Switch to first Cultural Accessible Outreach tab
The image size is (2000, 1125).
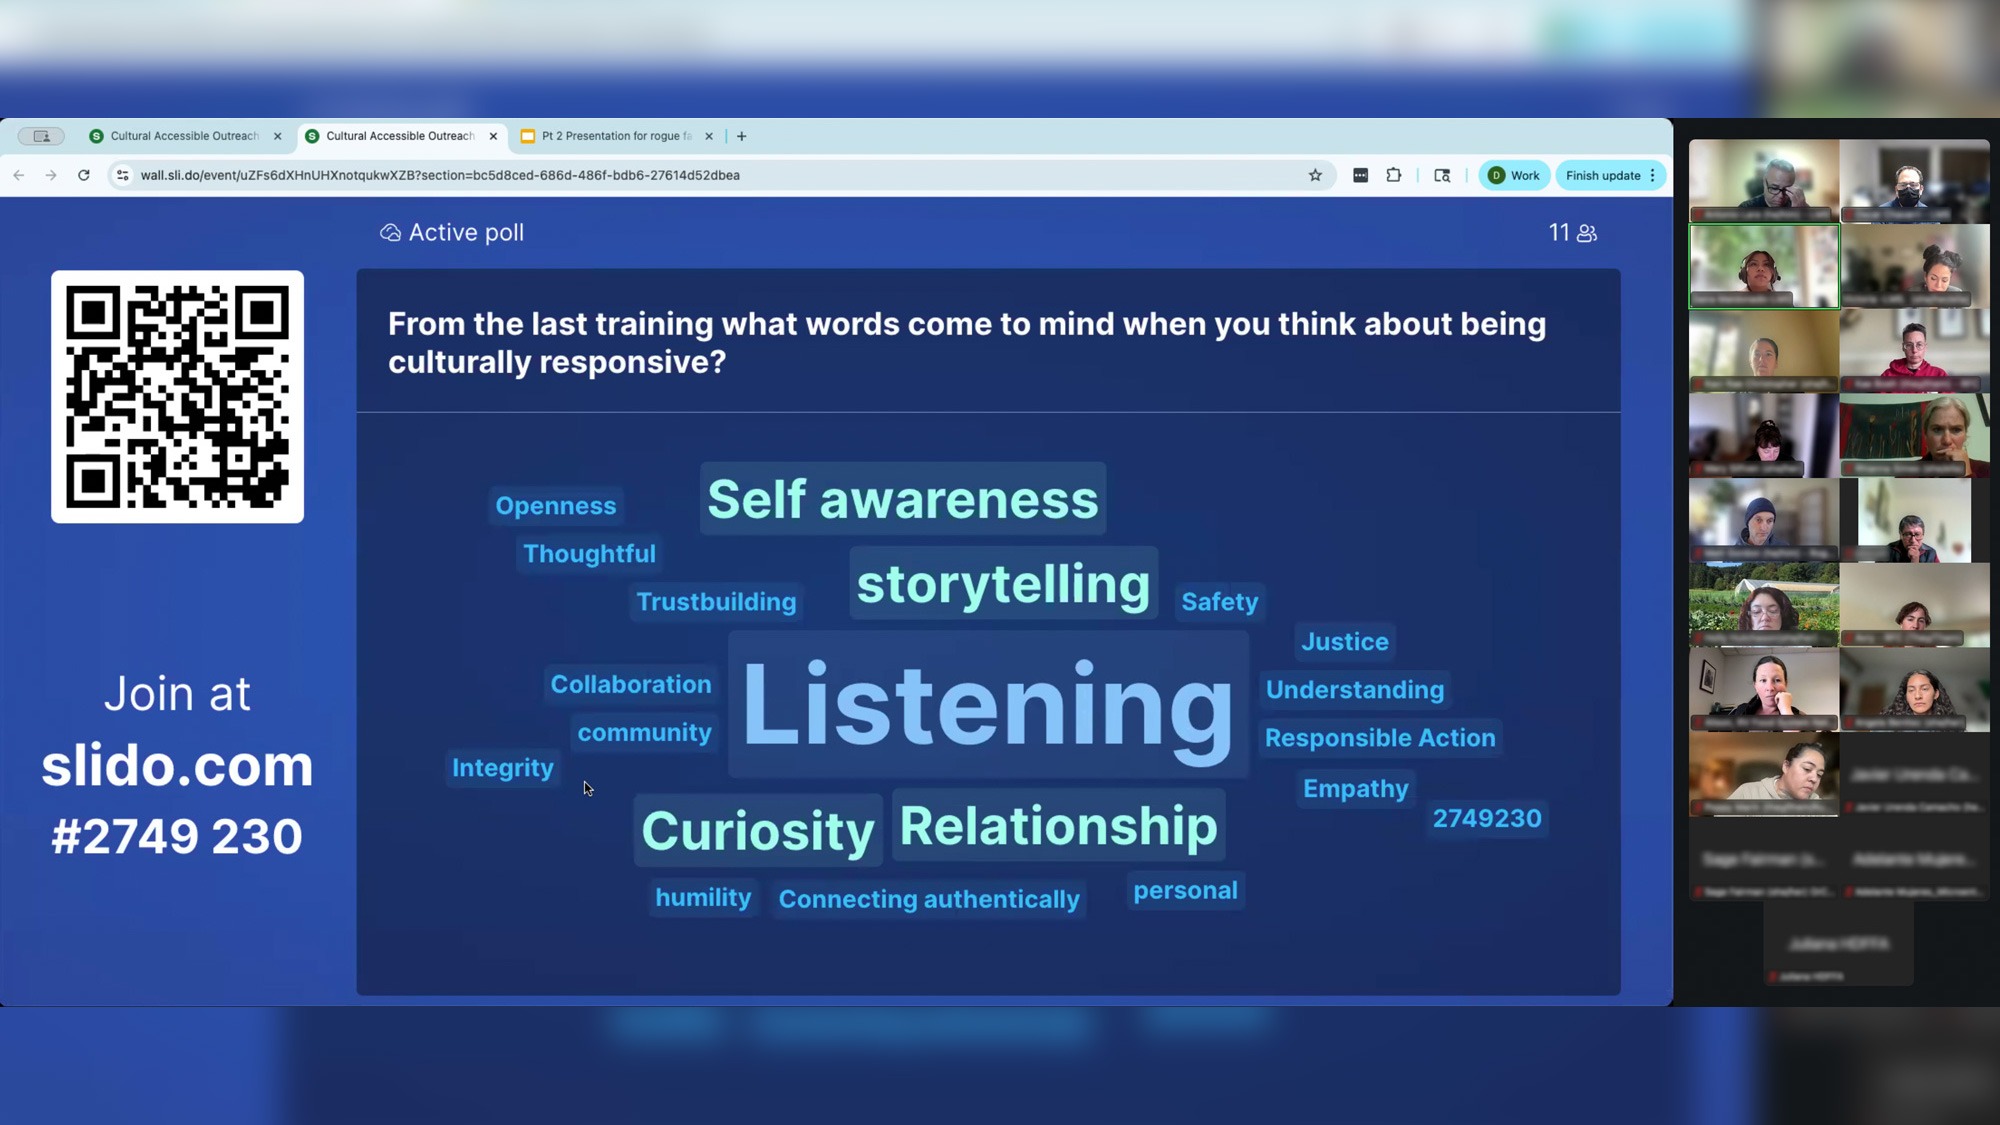(x=183, y=136)
